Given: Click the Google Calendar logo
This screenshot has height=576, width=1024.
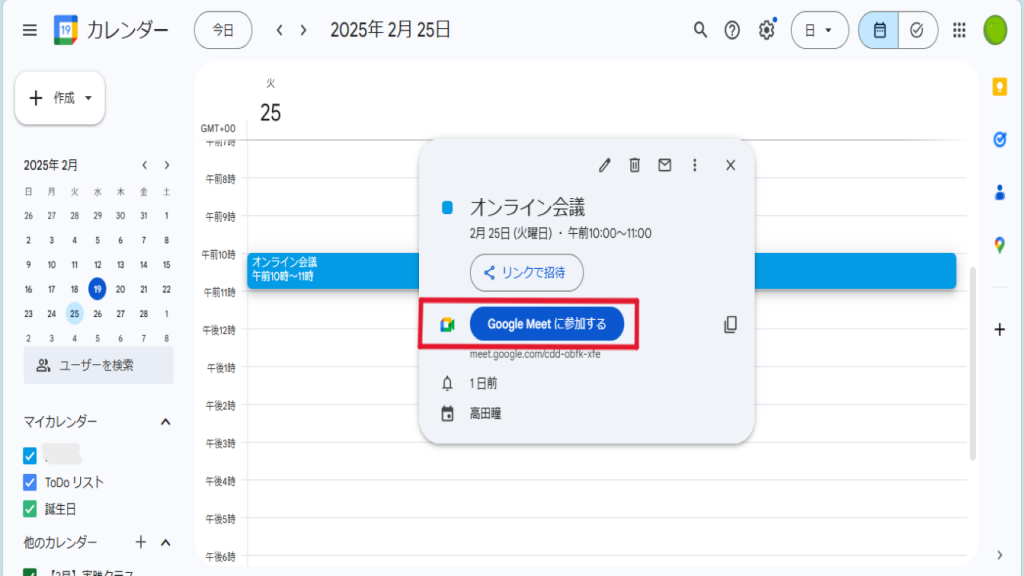Looking at the screenshot, I should coord(65,30).
